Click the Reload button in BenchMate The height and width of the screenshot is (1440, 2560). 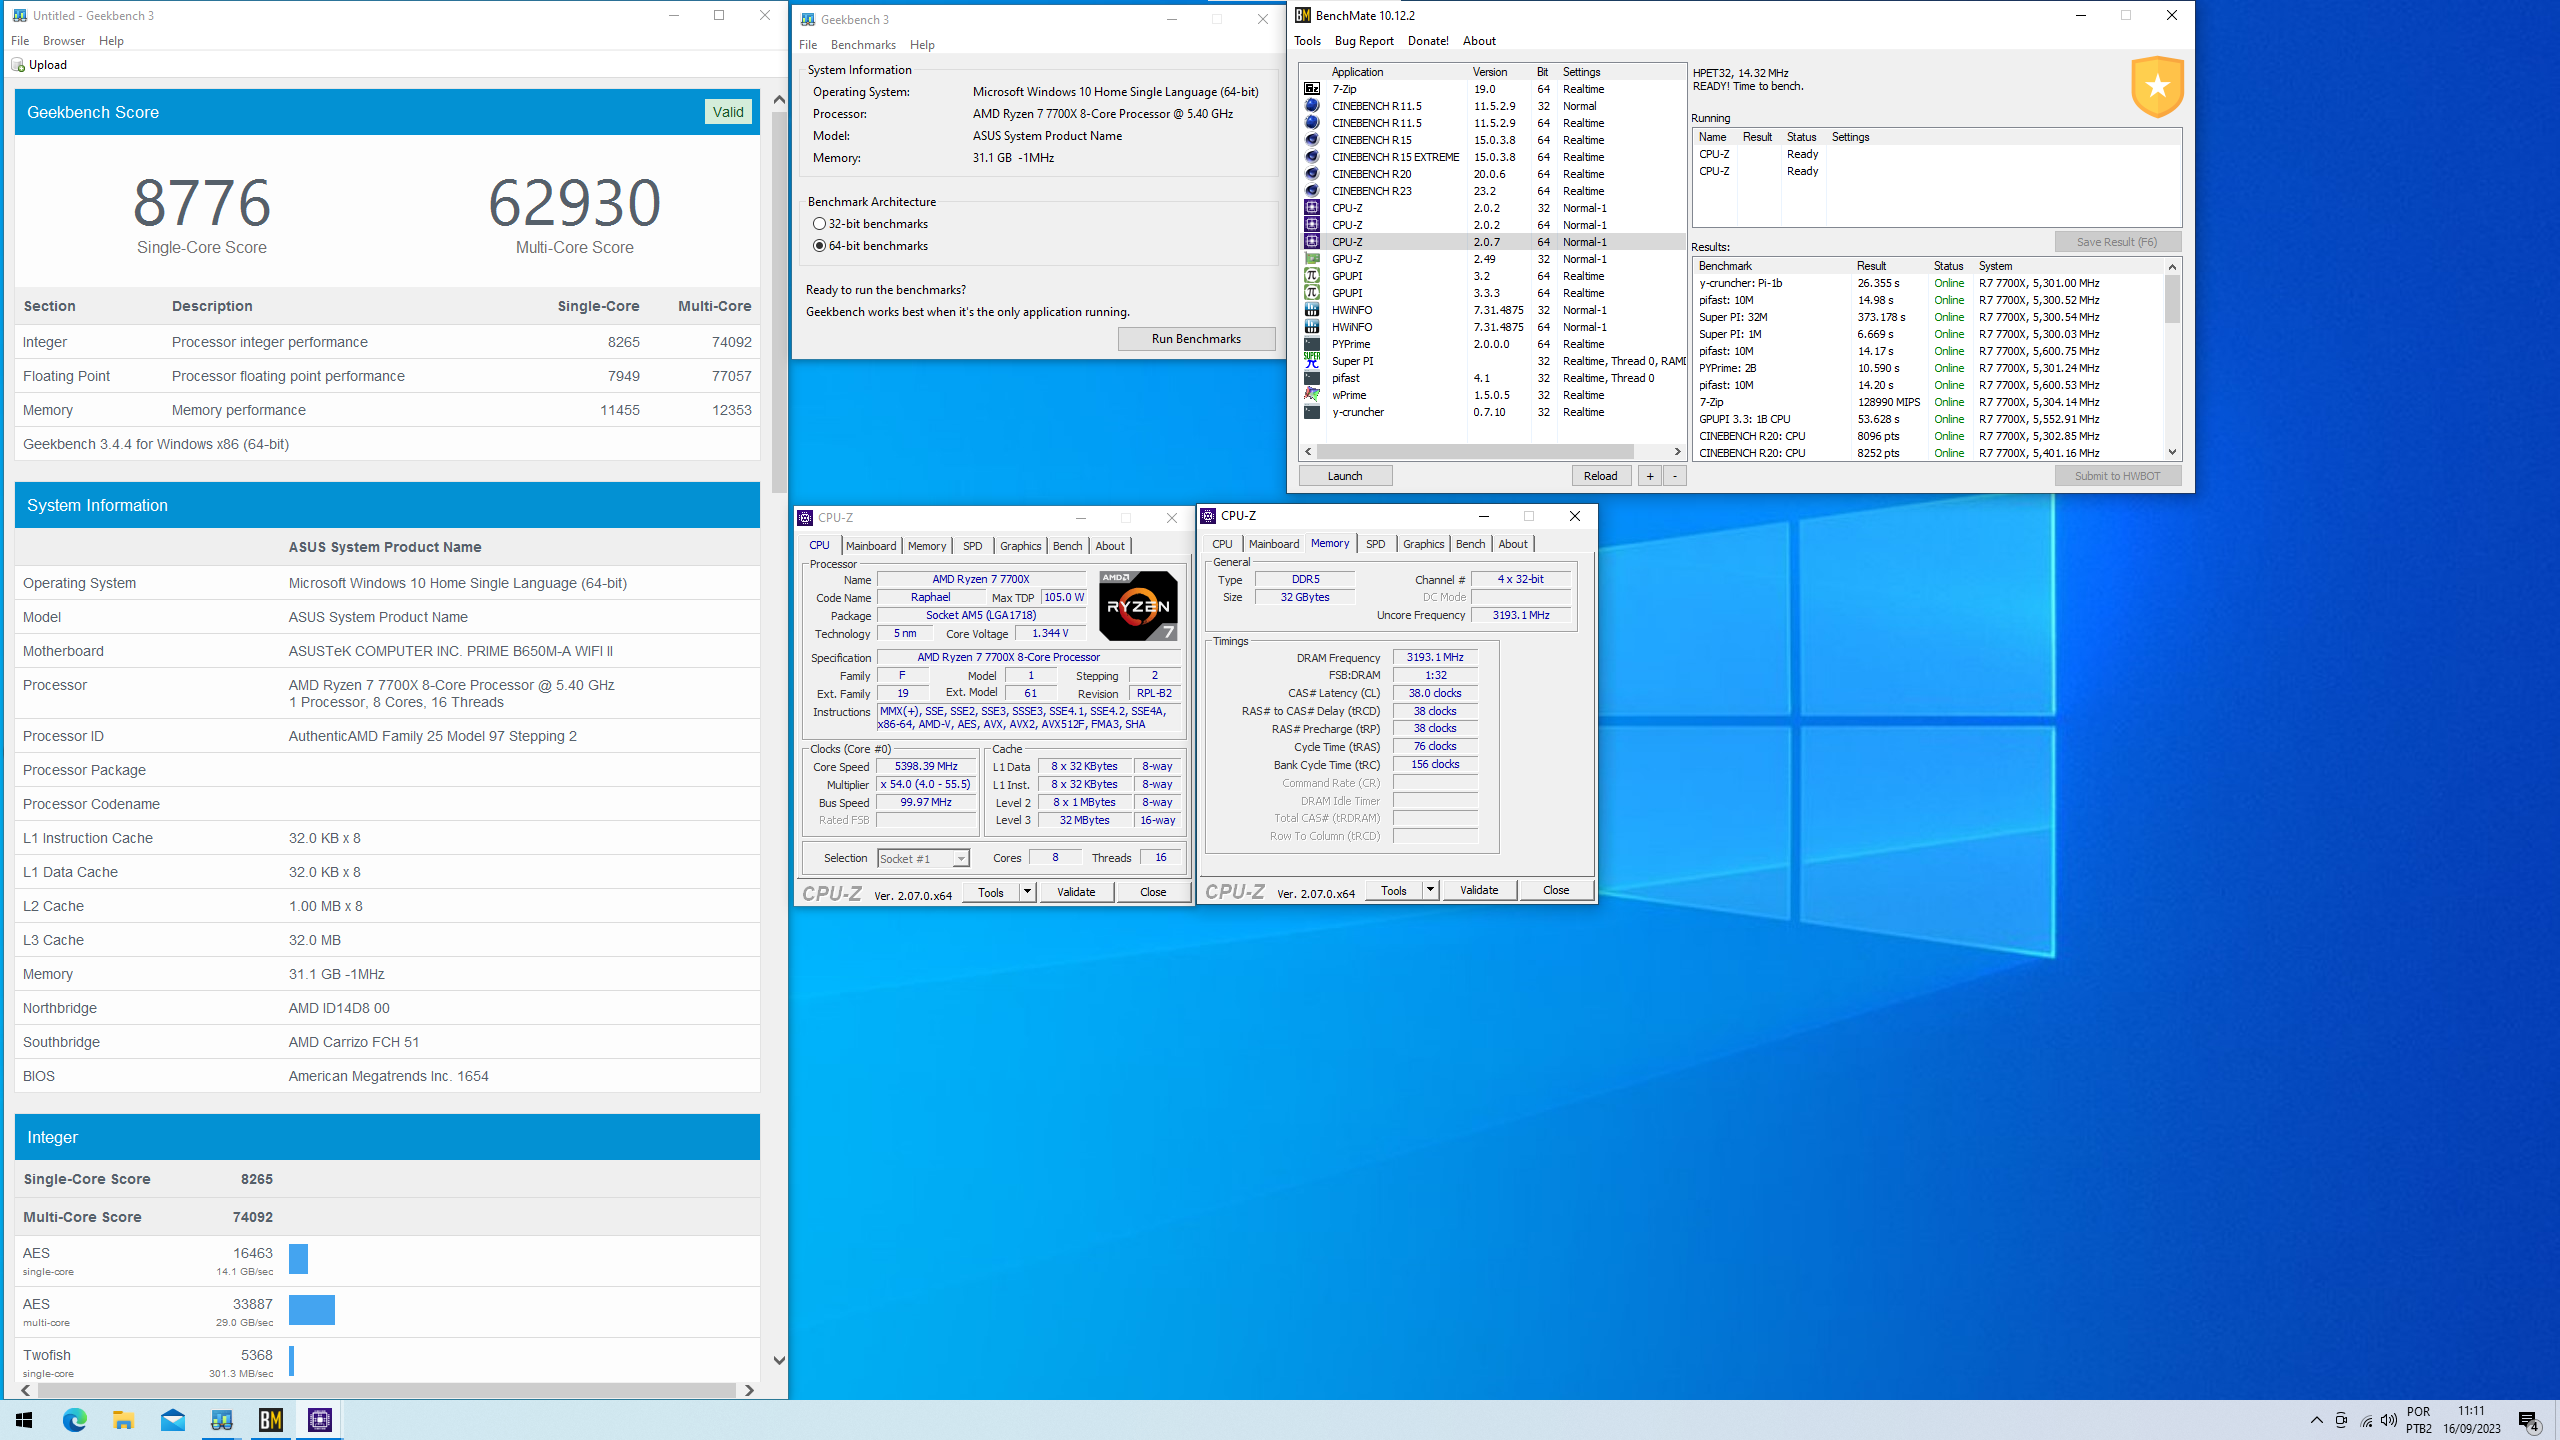pyautogui.click(x=1600, y=476)
